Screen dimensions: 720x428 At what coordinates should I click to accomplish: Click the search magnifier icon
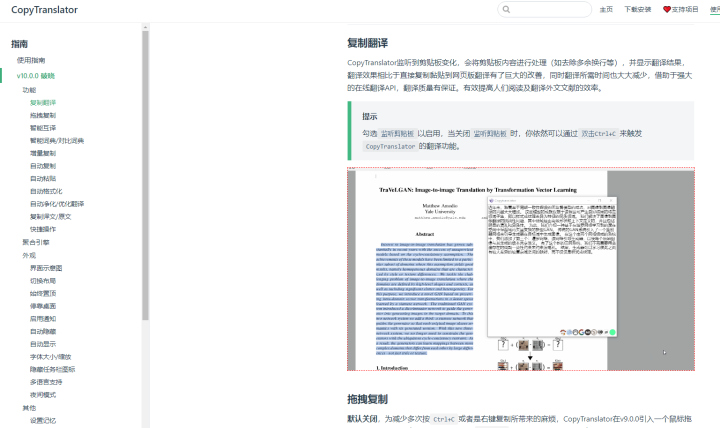click(506, 9)
